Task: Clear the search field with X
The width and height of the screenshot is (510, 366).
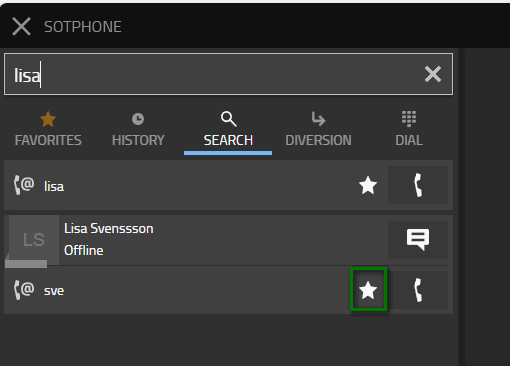Action: [433, 74]
